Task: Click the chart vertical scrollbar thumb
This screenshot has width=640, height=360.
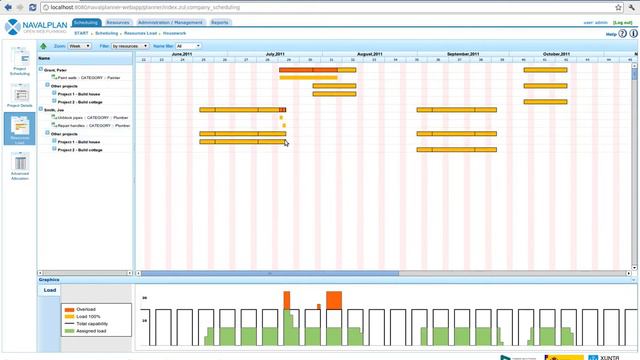Action: tap(634, 74)
